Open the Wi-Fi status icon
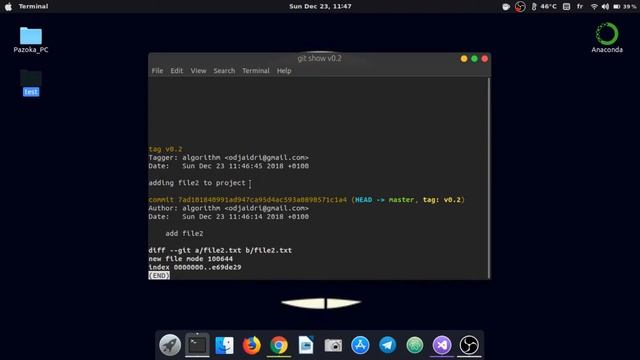 point(594,7)
